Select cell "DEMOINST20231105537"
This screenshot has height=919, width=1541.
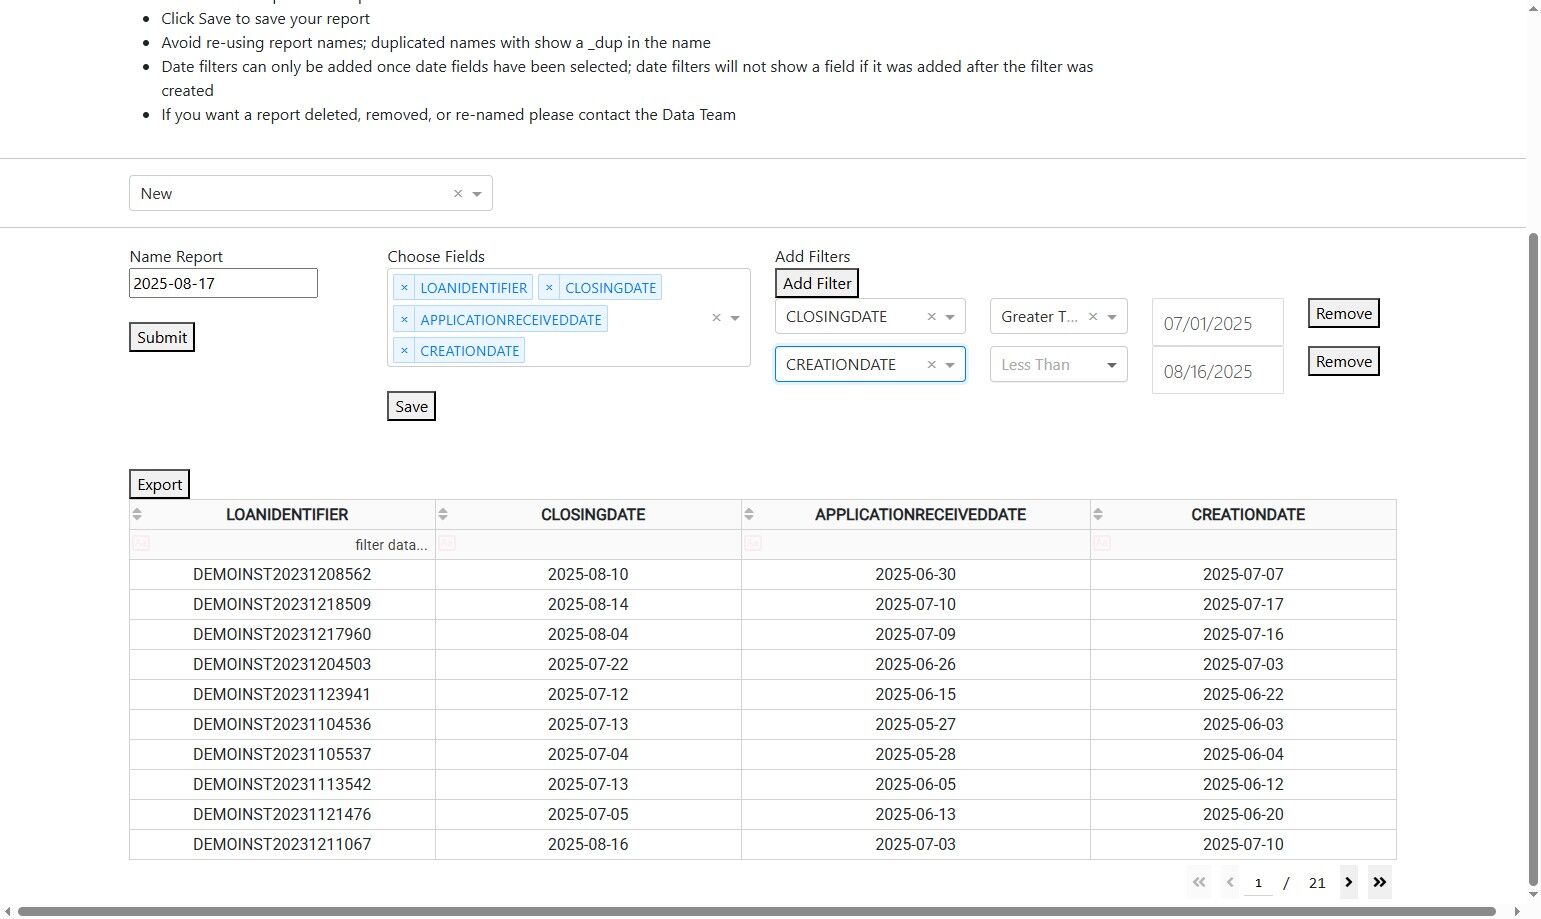point(282,755)
